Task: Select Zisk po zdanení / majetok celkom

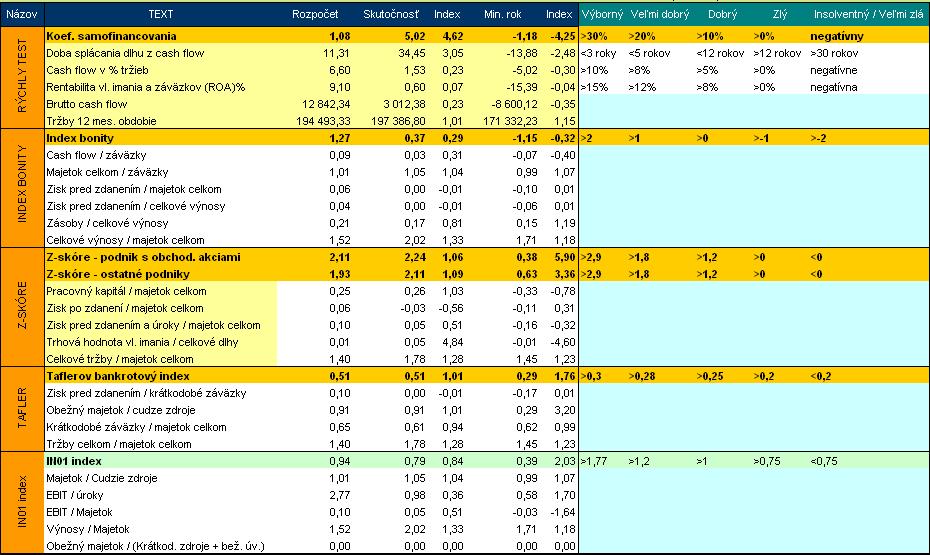Action: click(x=125, y=308)
